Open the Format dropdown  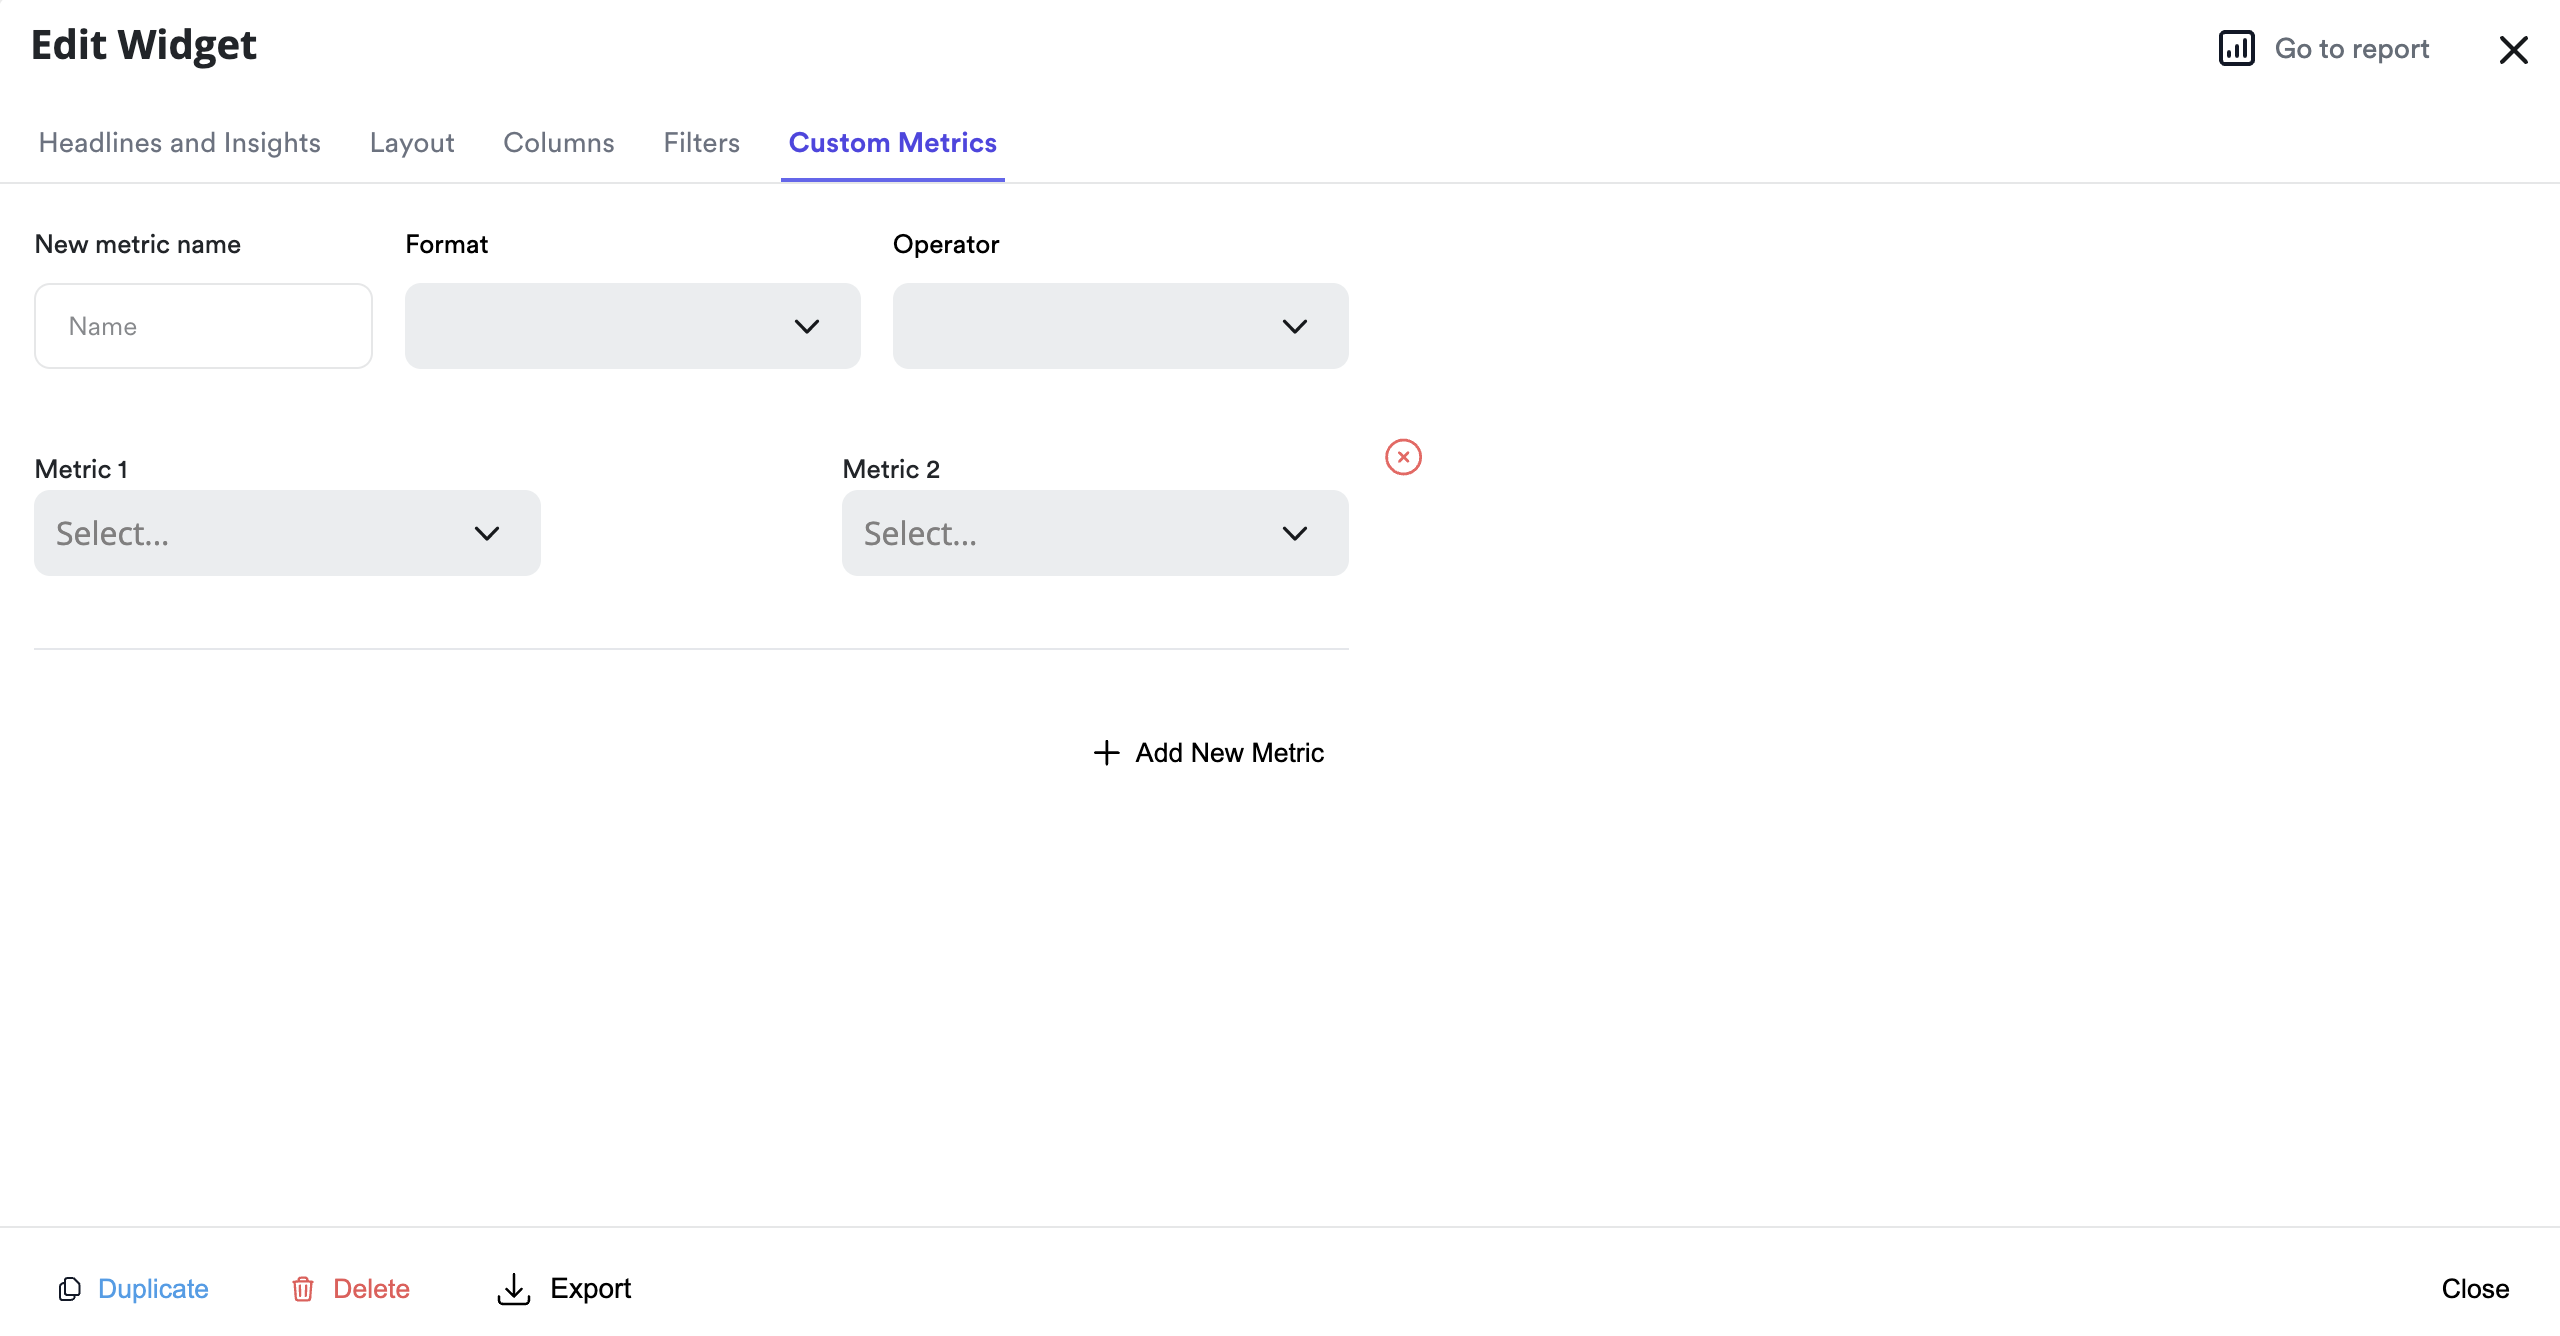pos(632,326)
